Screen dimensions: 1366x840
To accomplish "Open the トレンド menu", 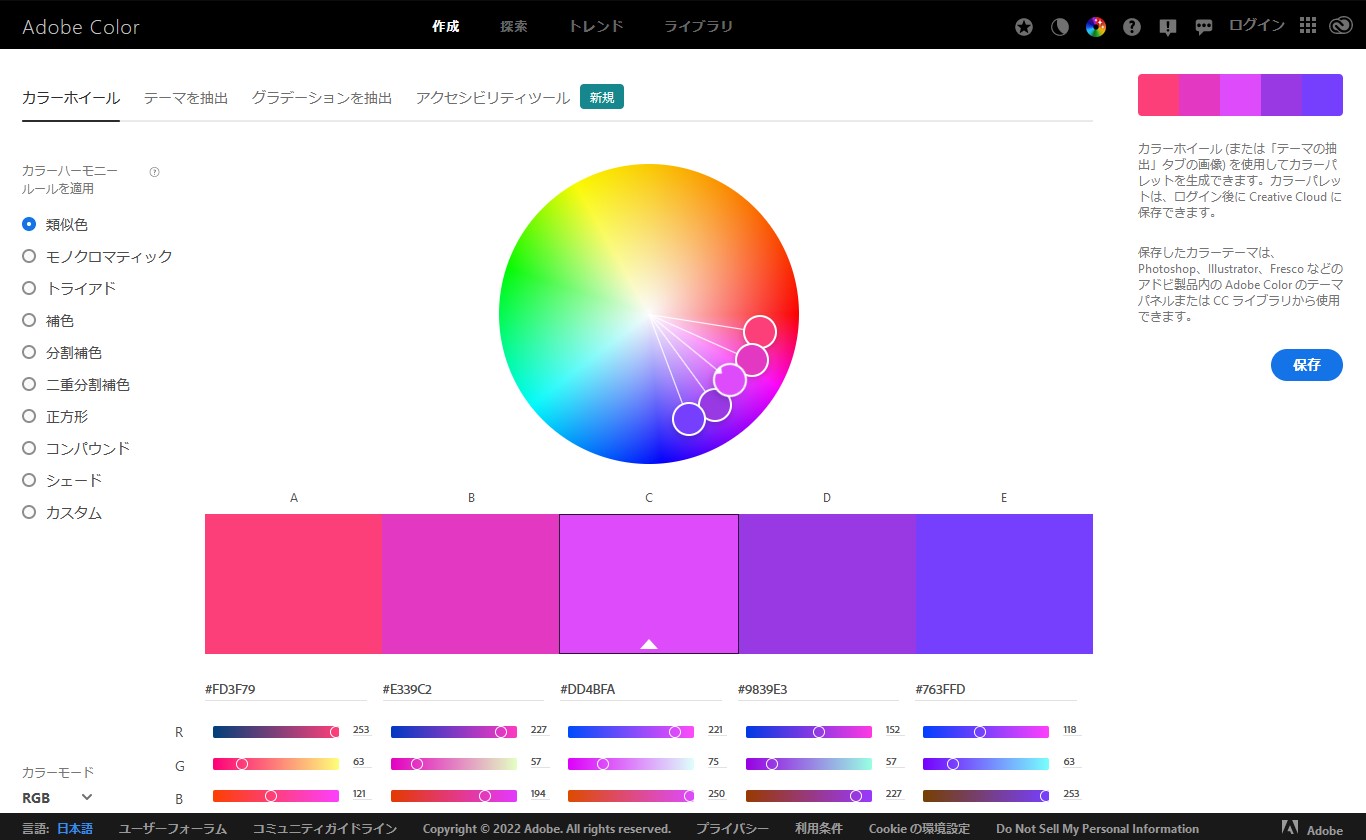I will (x=596, y=26).
